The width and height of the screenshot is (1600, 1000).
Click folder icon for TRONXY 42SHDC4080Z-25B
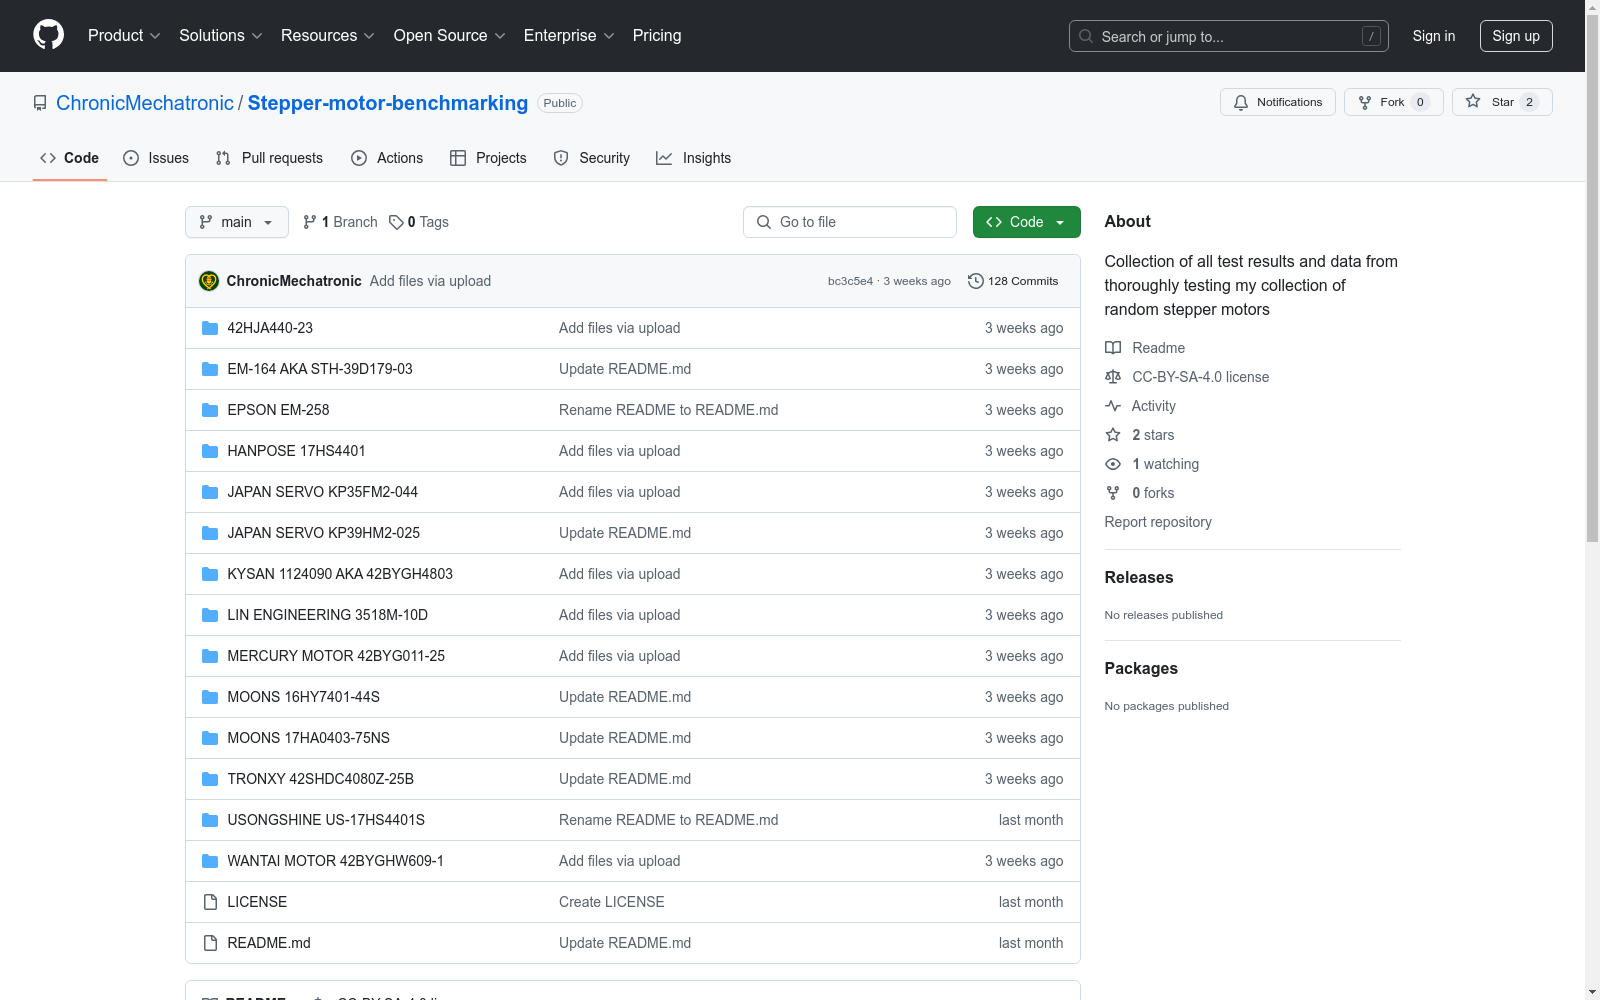(x=210, y=779)
